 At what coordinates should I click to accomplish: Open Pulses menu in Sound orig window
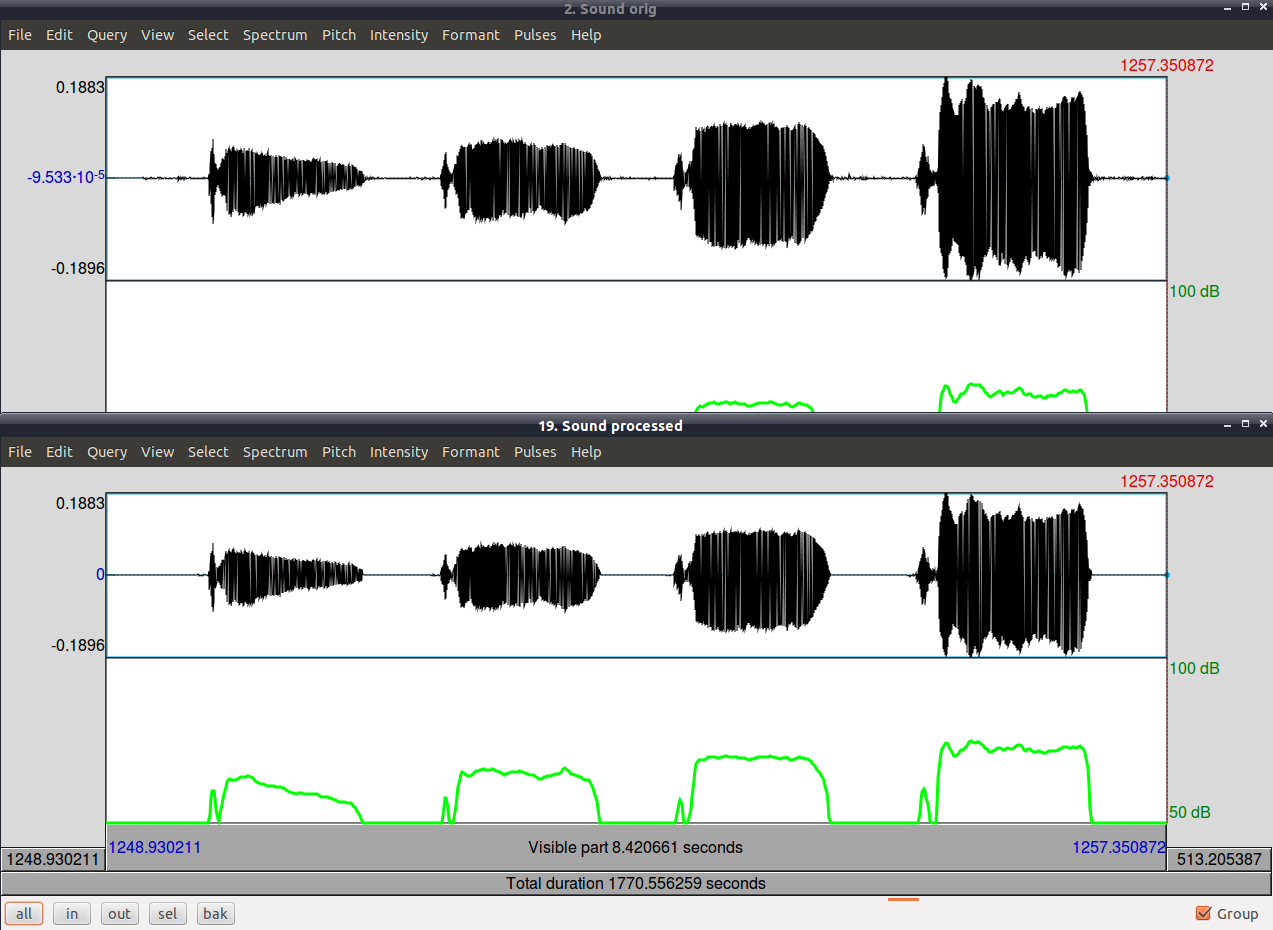click(x=535, y=35)
